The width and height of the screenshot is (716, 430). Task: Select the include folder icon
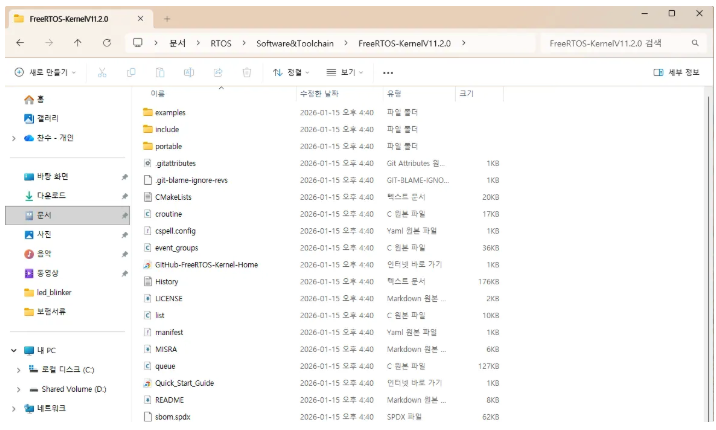pos(147,129)
